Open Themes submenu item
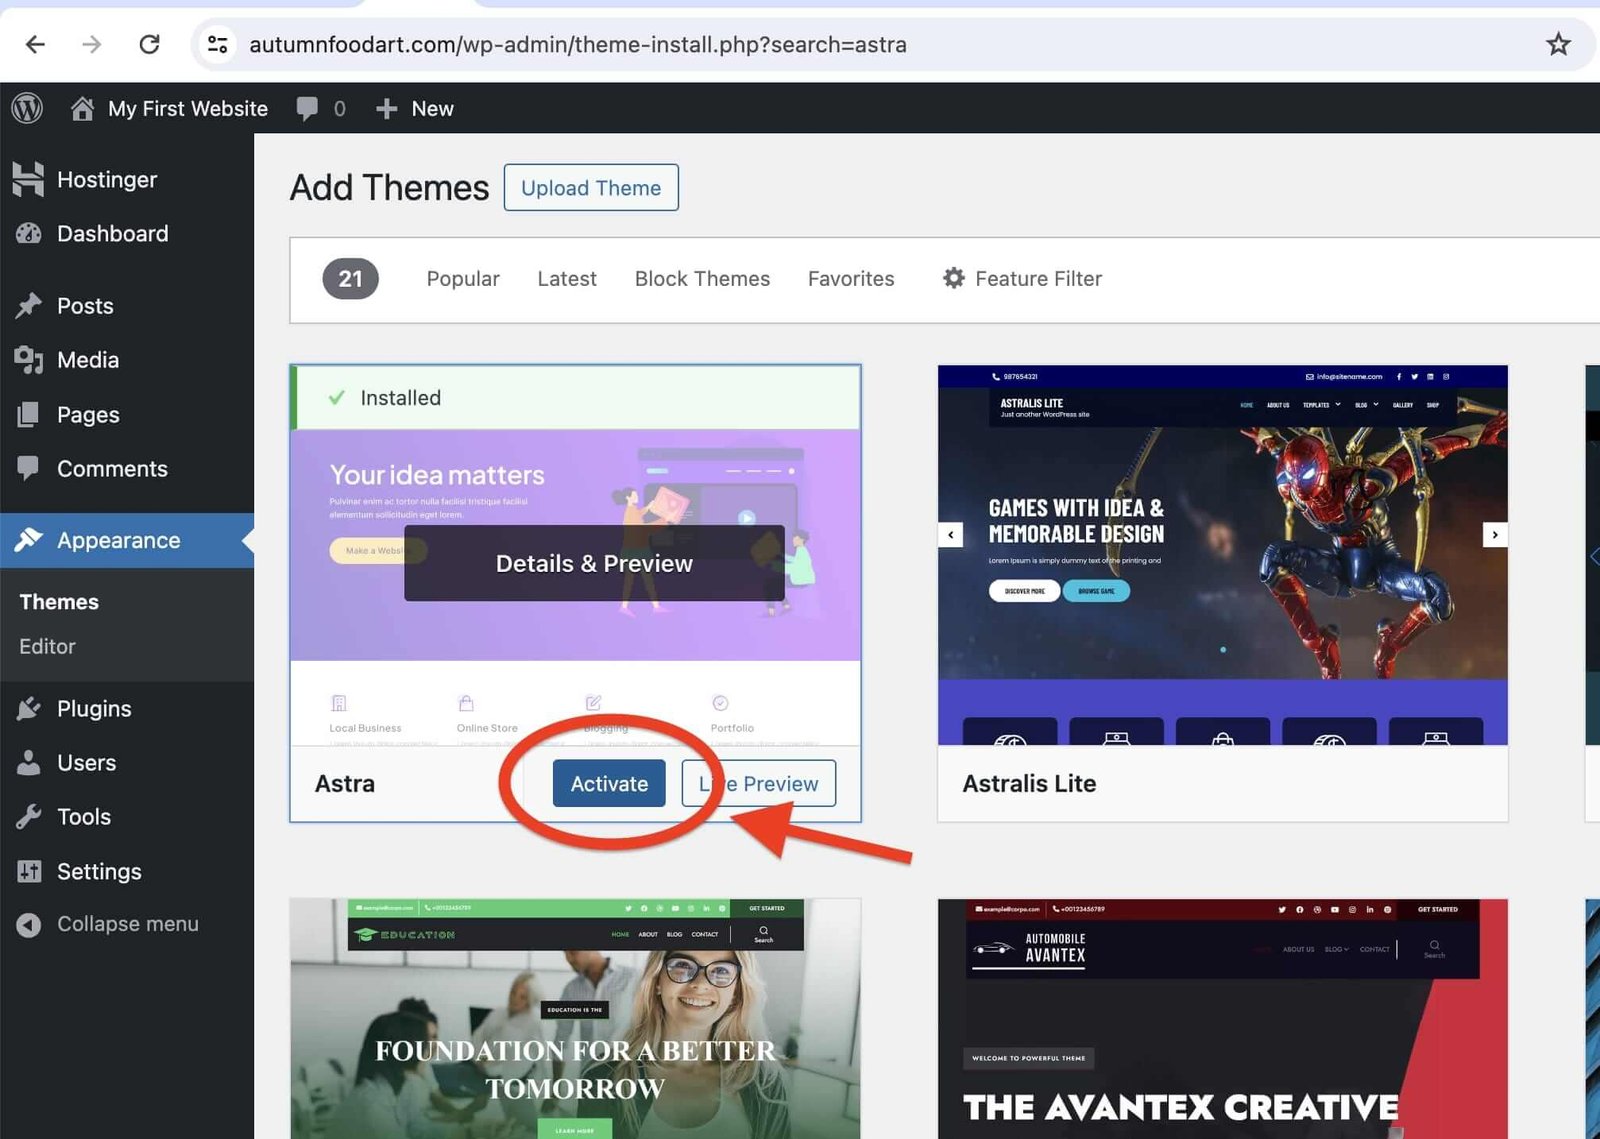 point(59,601)
